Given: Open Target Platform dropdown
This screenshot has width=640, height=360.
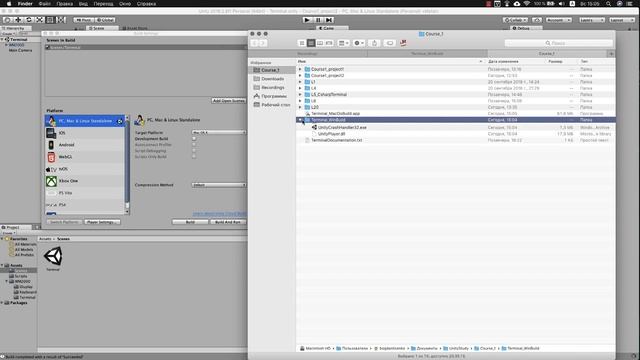Looking at the screenshot, I should 219,133.
